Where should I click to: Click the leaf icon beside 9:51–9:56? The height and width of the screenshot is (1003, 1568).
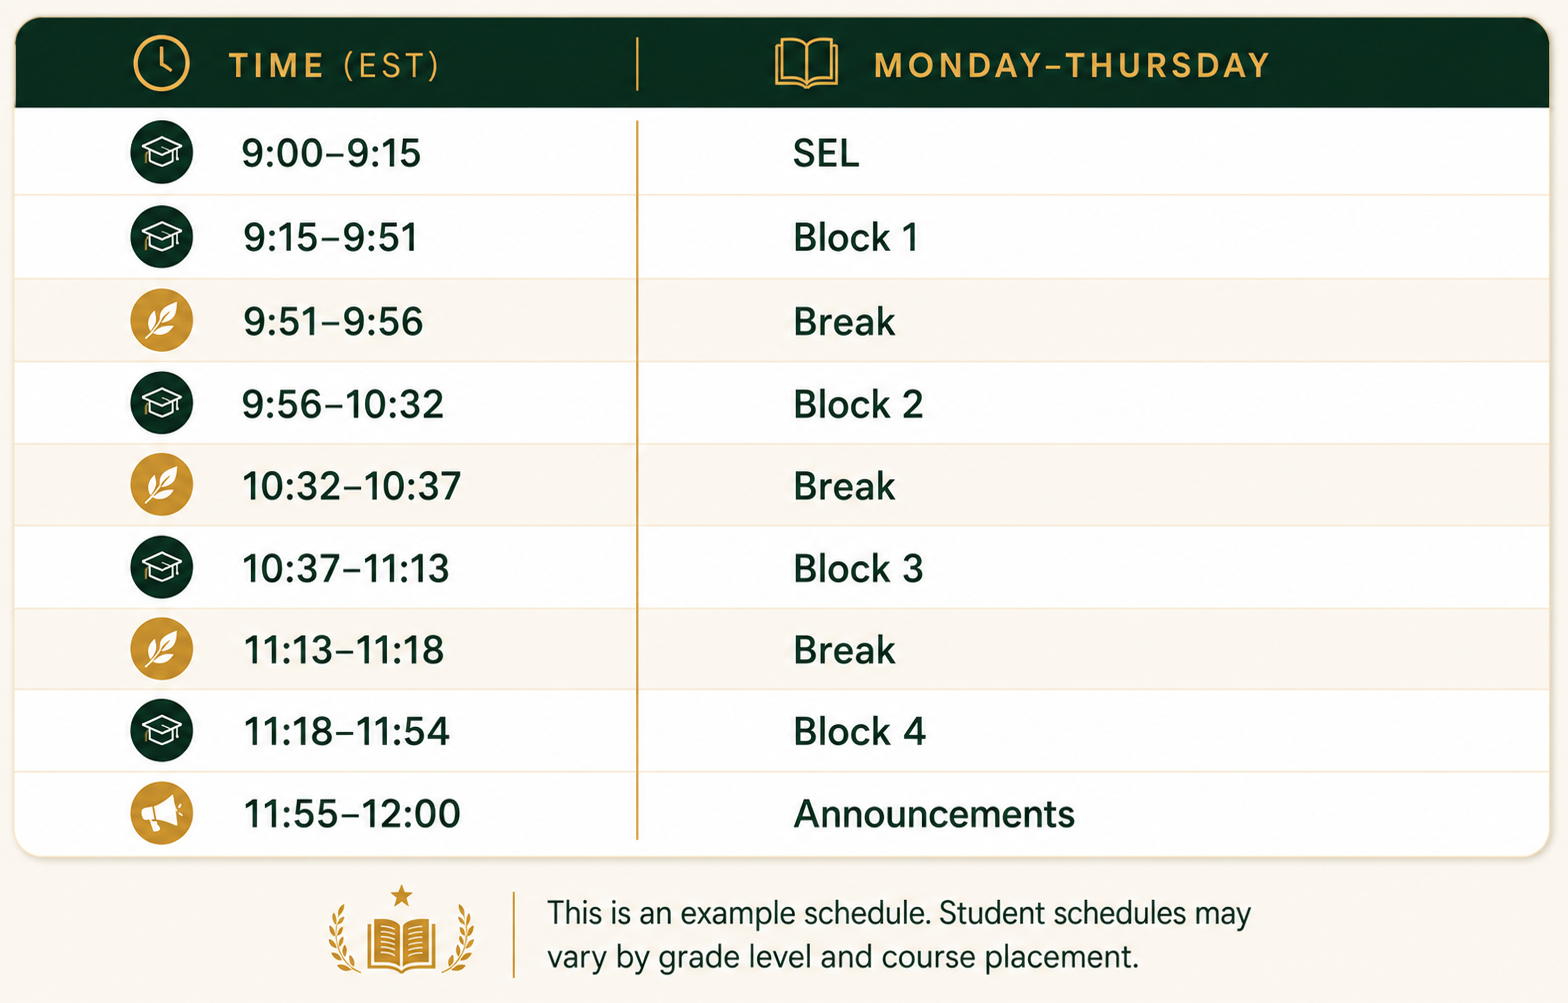coord(161,320)
